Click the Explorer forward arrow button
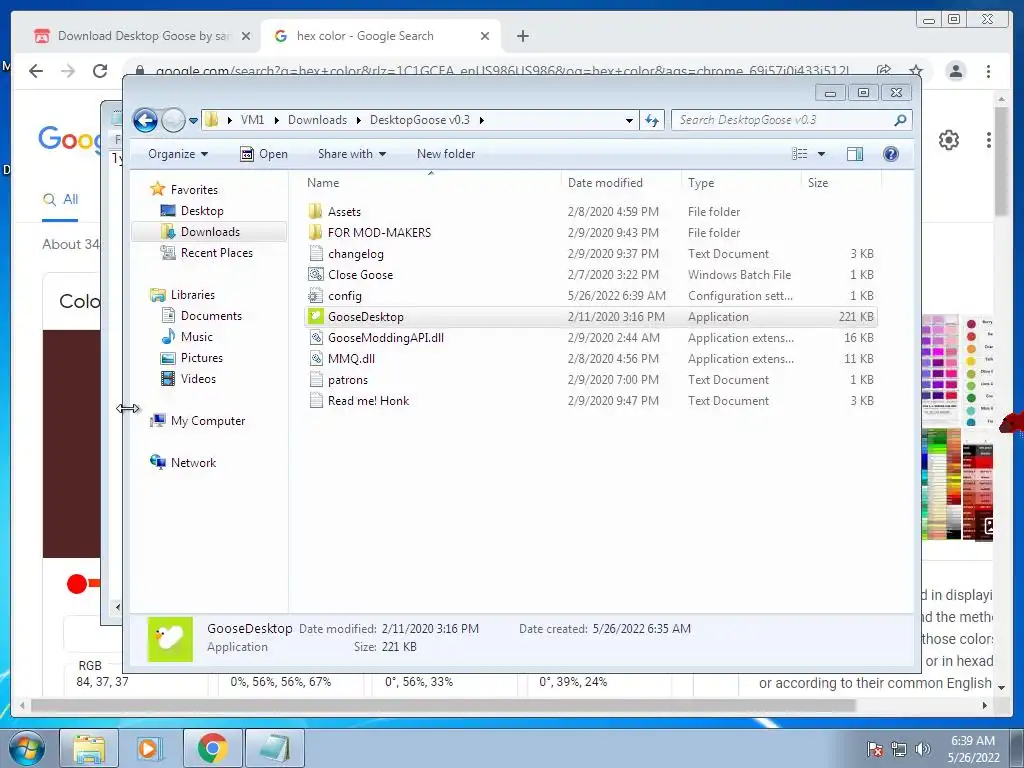 [x=173, y=120]
